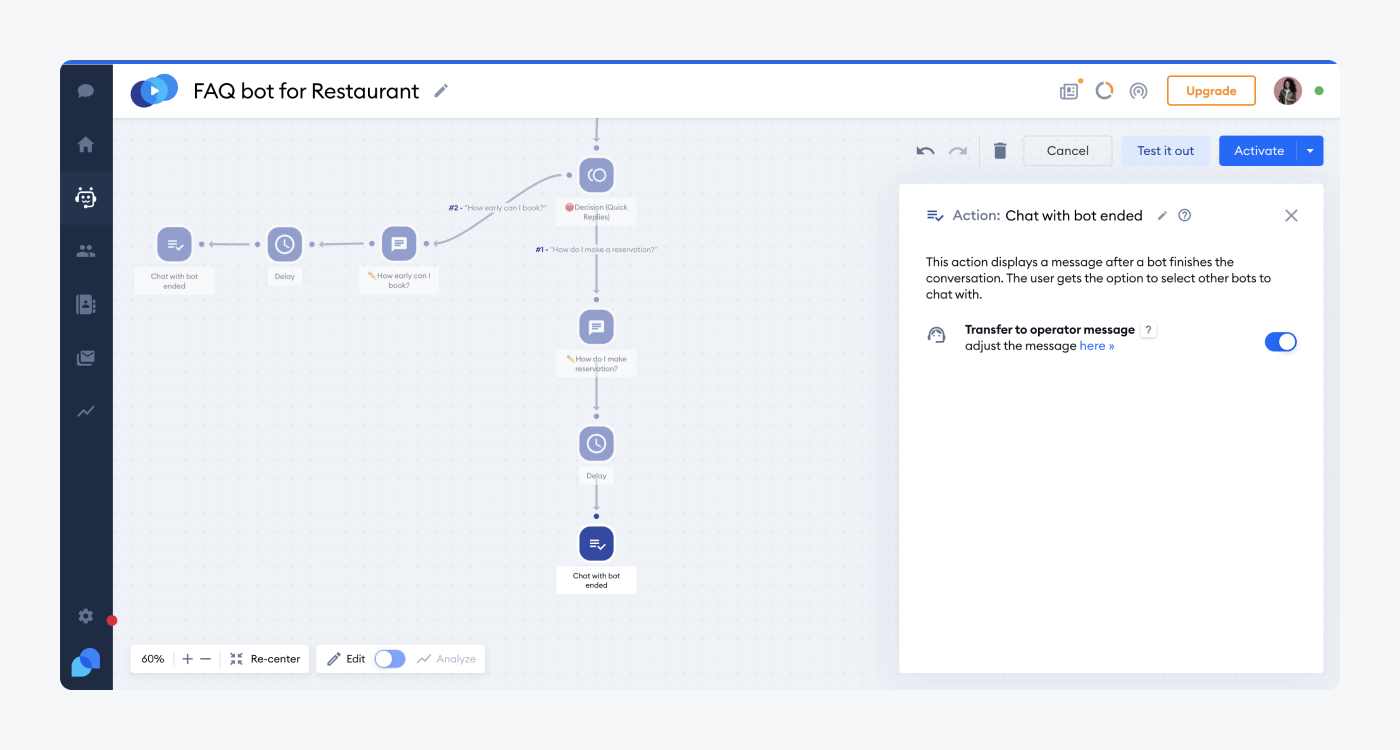Viewport: 1400px width, 750px height.
Task: Select the selected Chat with bot ended node
Action: [596, 544]
